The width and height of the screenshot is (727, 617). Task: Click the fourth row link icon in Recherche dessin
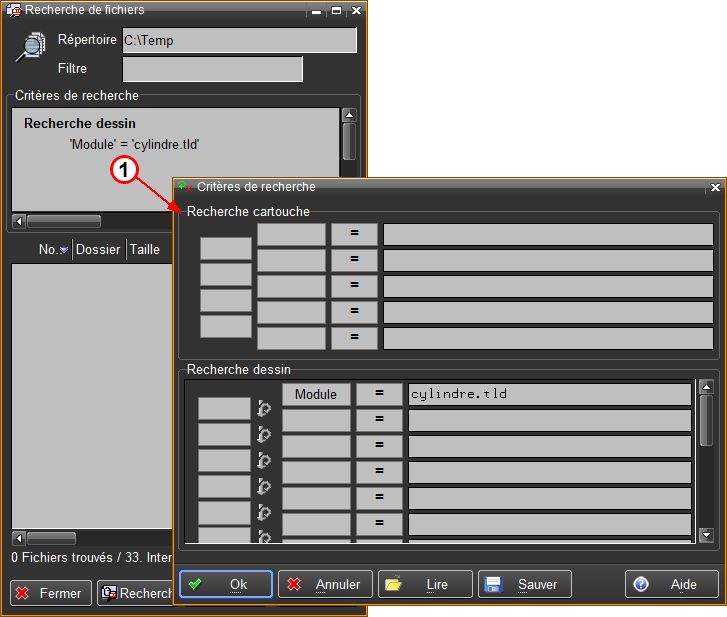265,486
